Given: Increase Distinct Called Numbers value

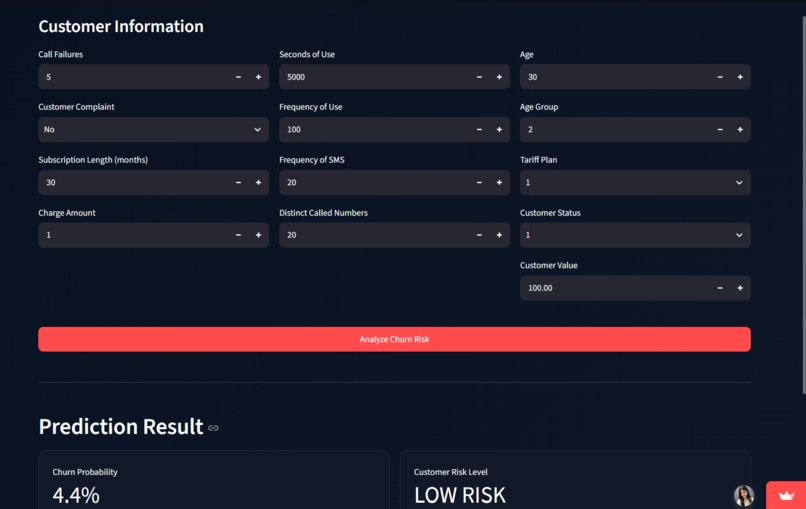Looking at the screenshot, I should coord(499,235).
